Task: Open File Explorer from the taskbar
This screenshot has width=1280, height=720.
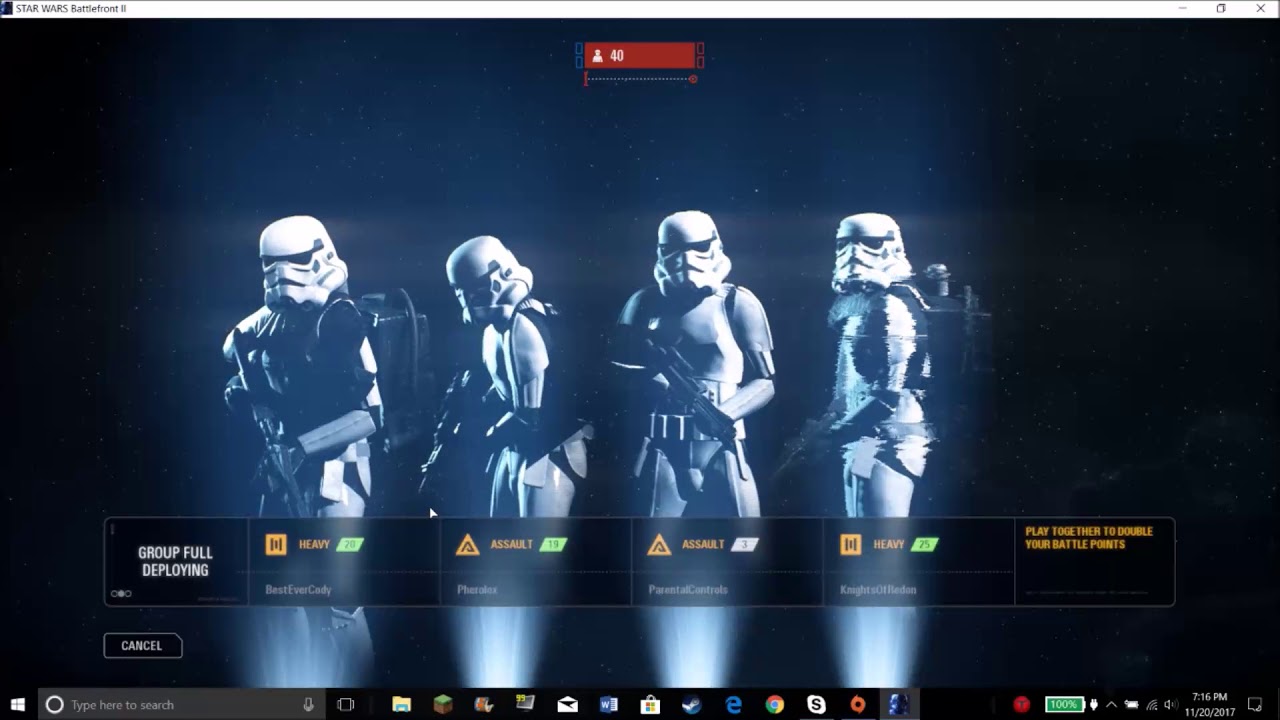Action: (401, 705)
